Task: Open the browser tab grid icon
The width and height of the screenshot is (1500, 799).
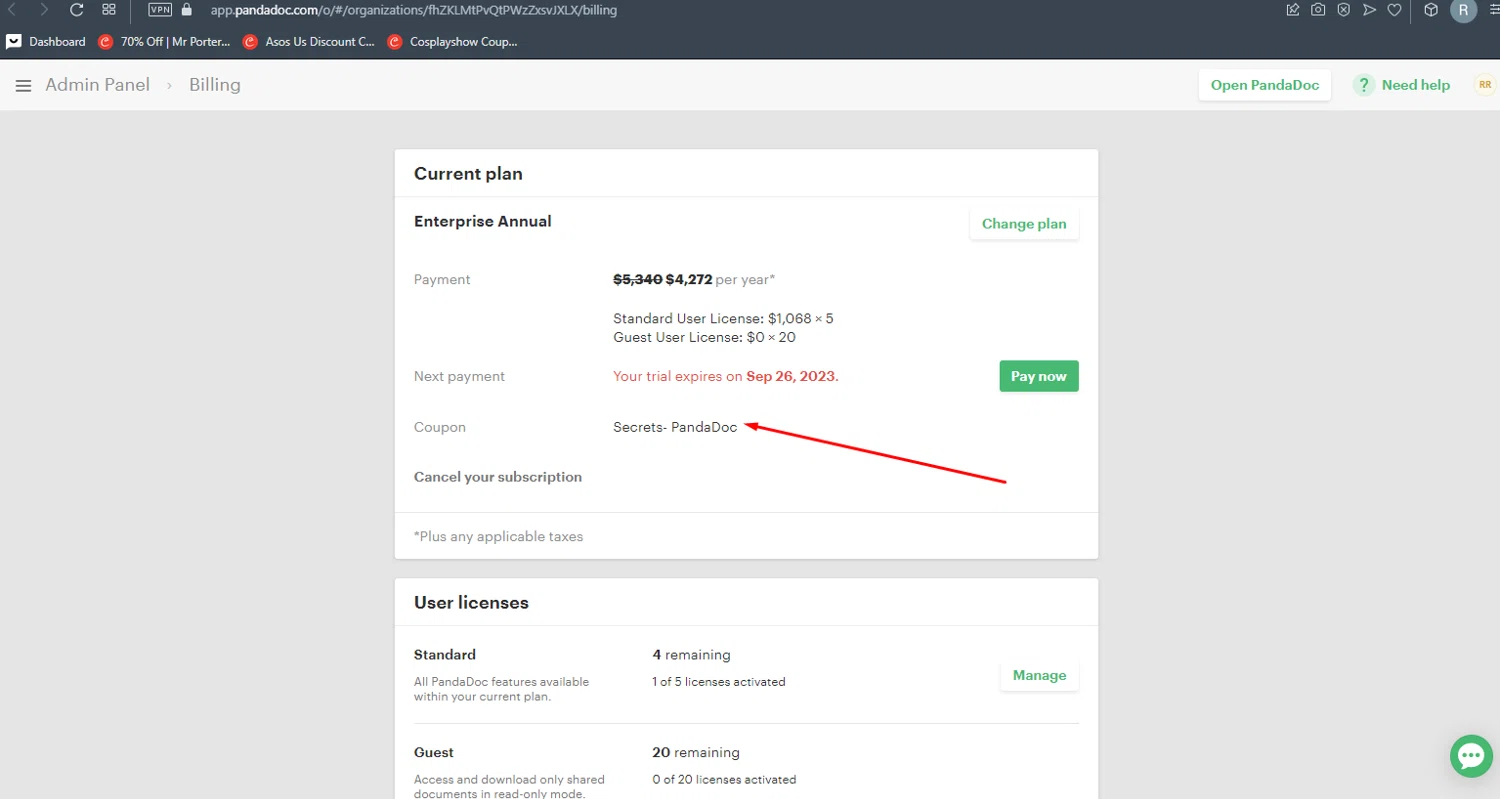Action: point(109,10)
